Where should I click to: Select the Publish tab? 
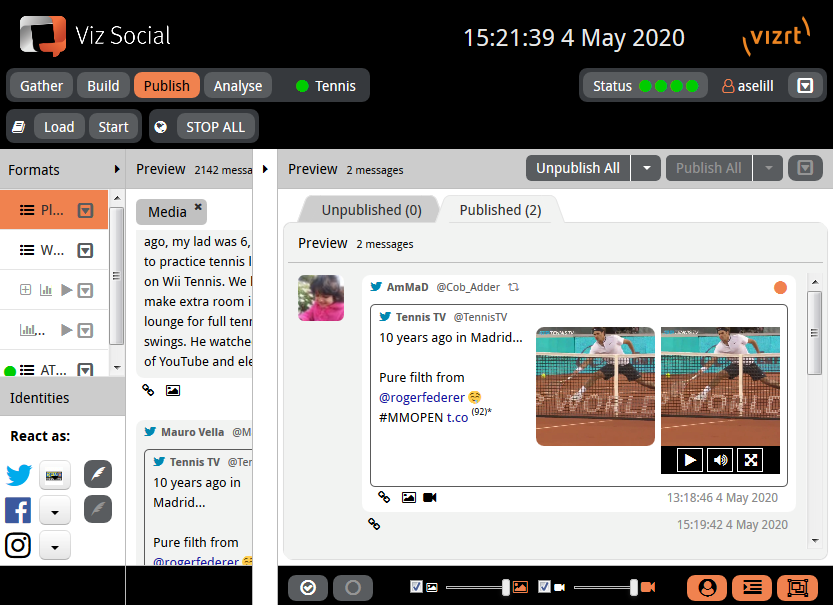coord(167,86)
